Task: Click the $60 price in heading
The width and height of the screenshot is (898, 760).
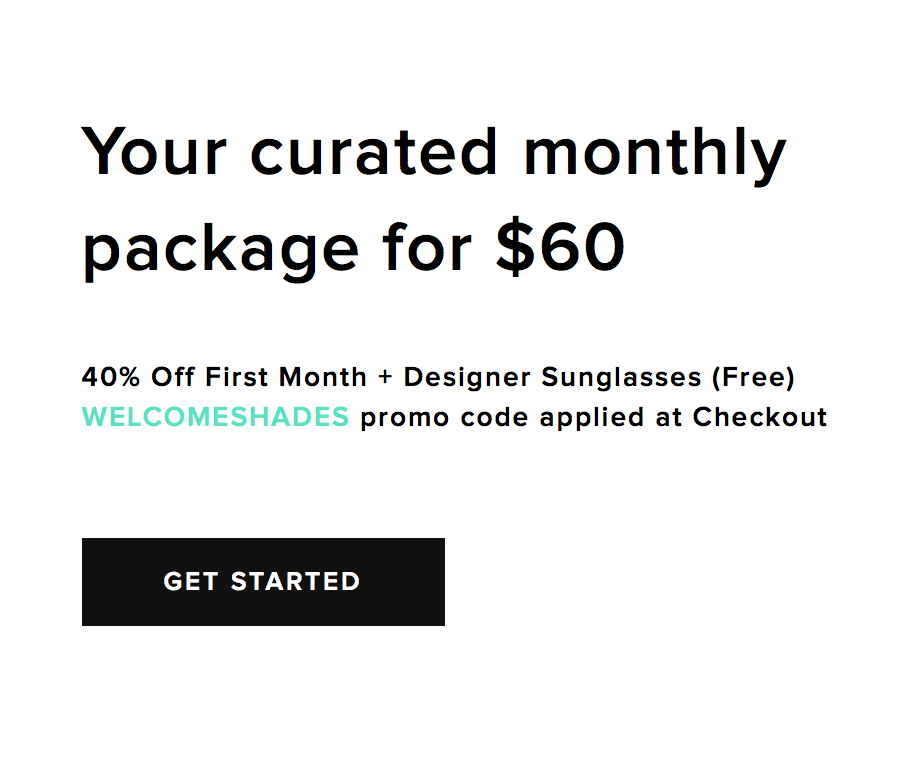Action: coord(560,246)
